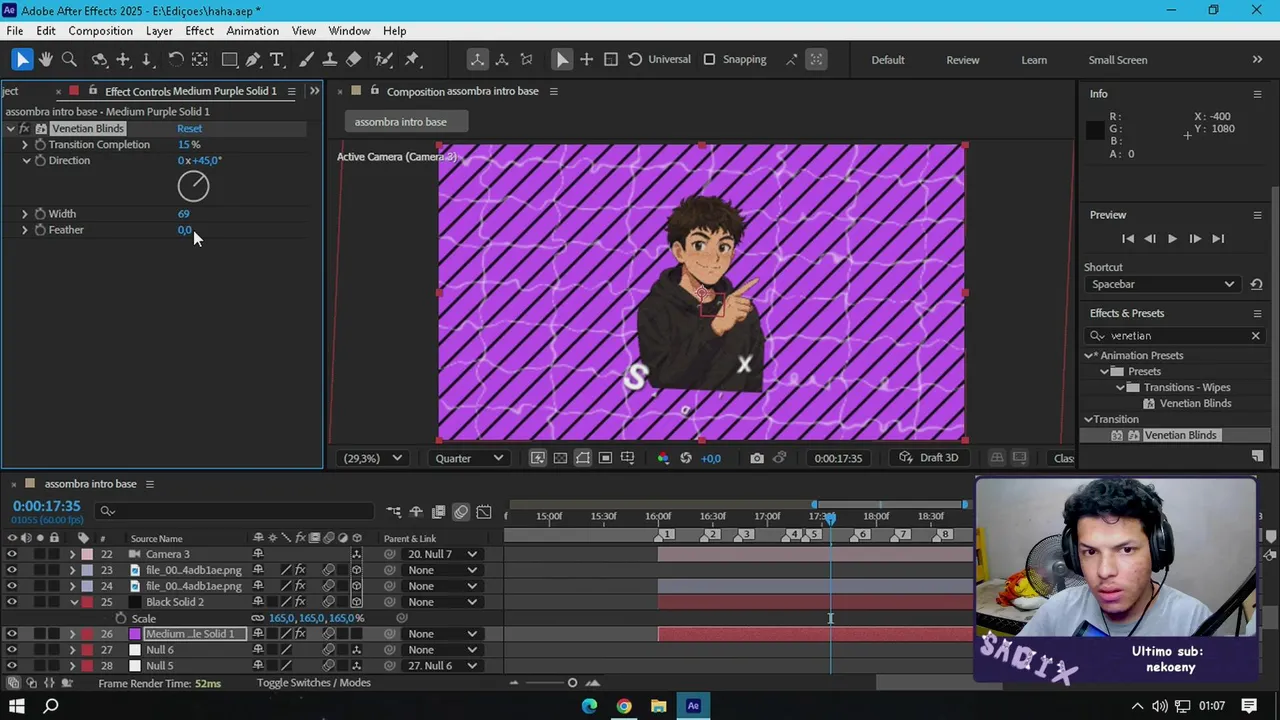Switch to the Review workspace
This screenshot has height=720, width=1280.
pos(963,60)
